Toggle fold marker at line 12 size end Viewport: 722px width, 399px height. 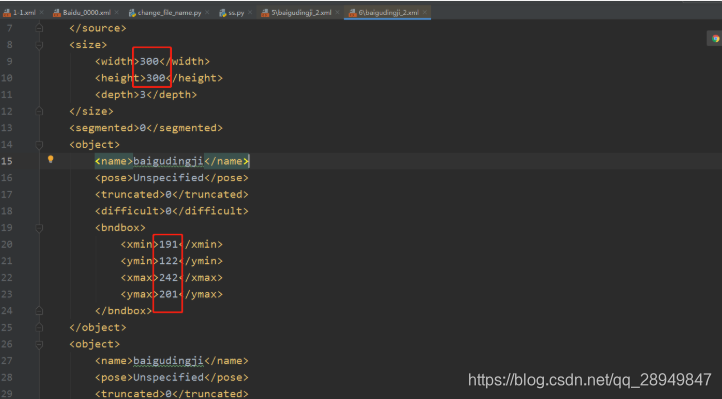point(39,111)
